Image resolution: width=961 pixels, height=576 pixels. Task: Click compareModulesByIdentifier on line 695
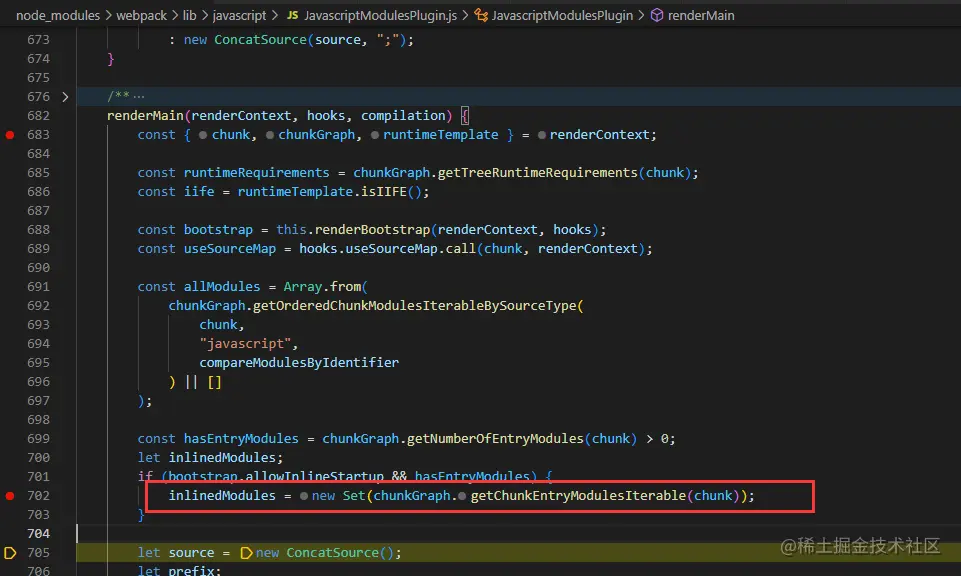point(299,363)
